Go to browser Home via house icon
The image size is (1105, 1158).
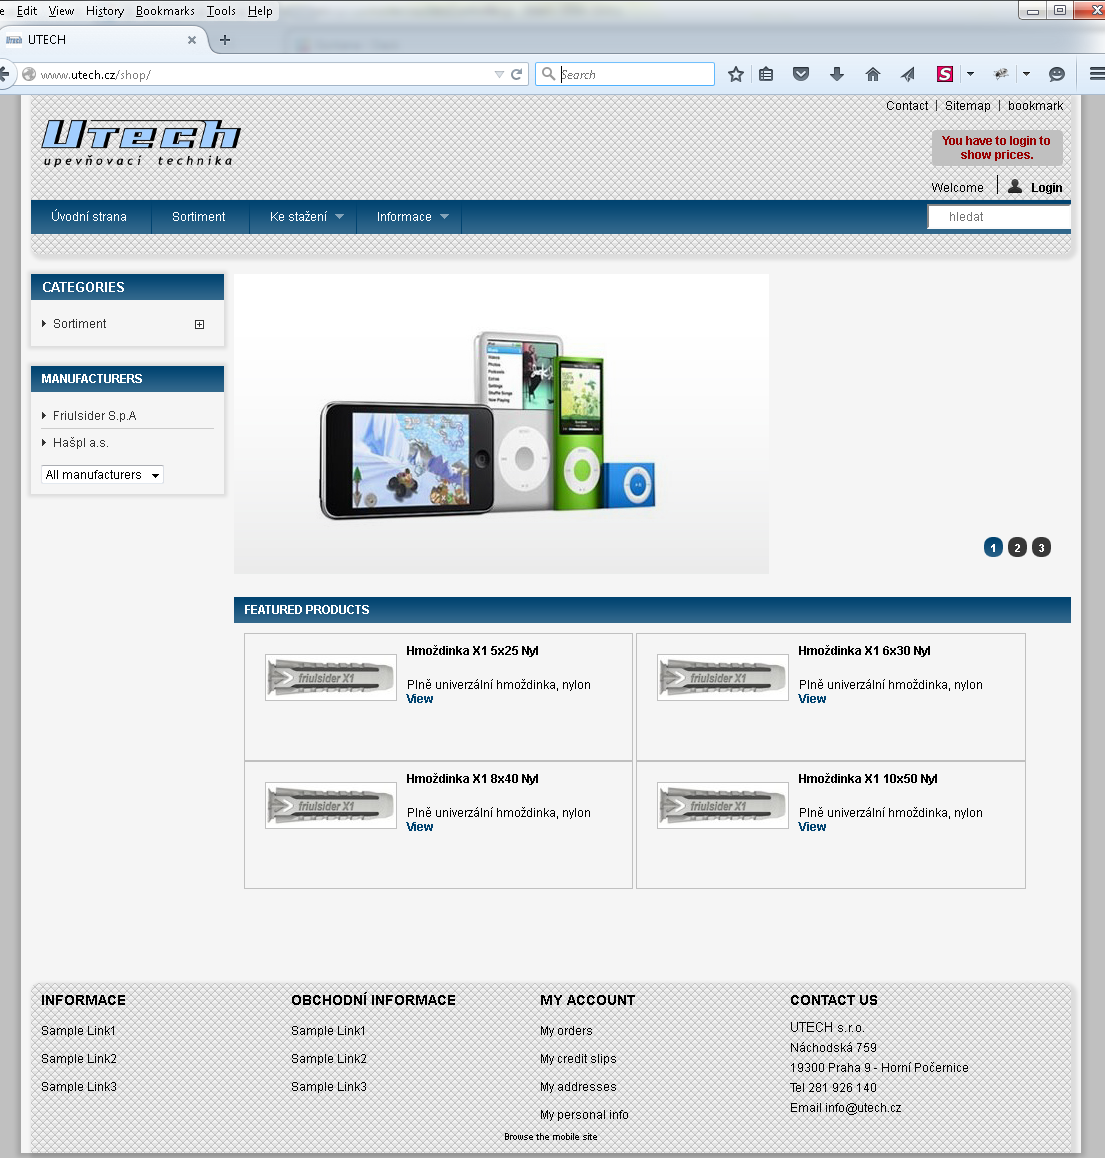[873, 74]
